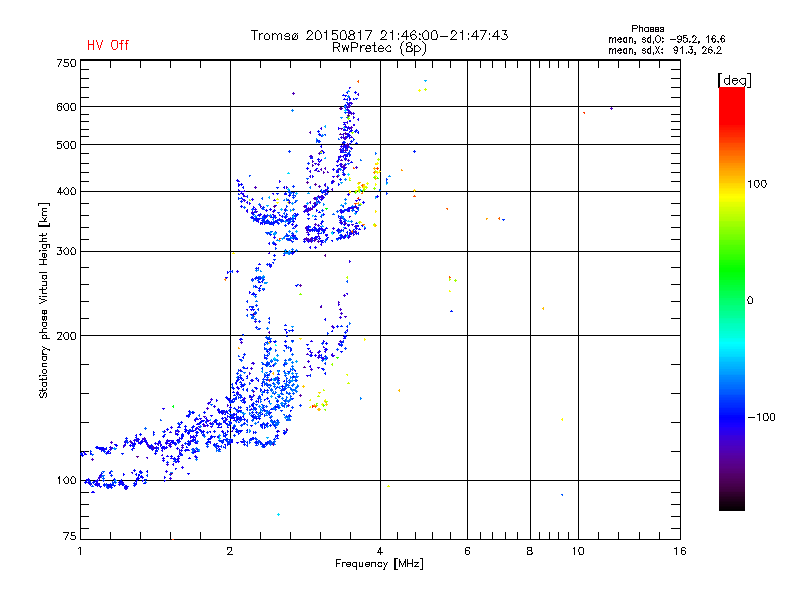The height and width of the screenshot is (600, 800).
Task: Click the y-axis label '750'
Action: 66,64
